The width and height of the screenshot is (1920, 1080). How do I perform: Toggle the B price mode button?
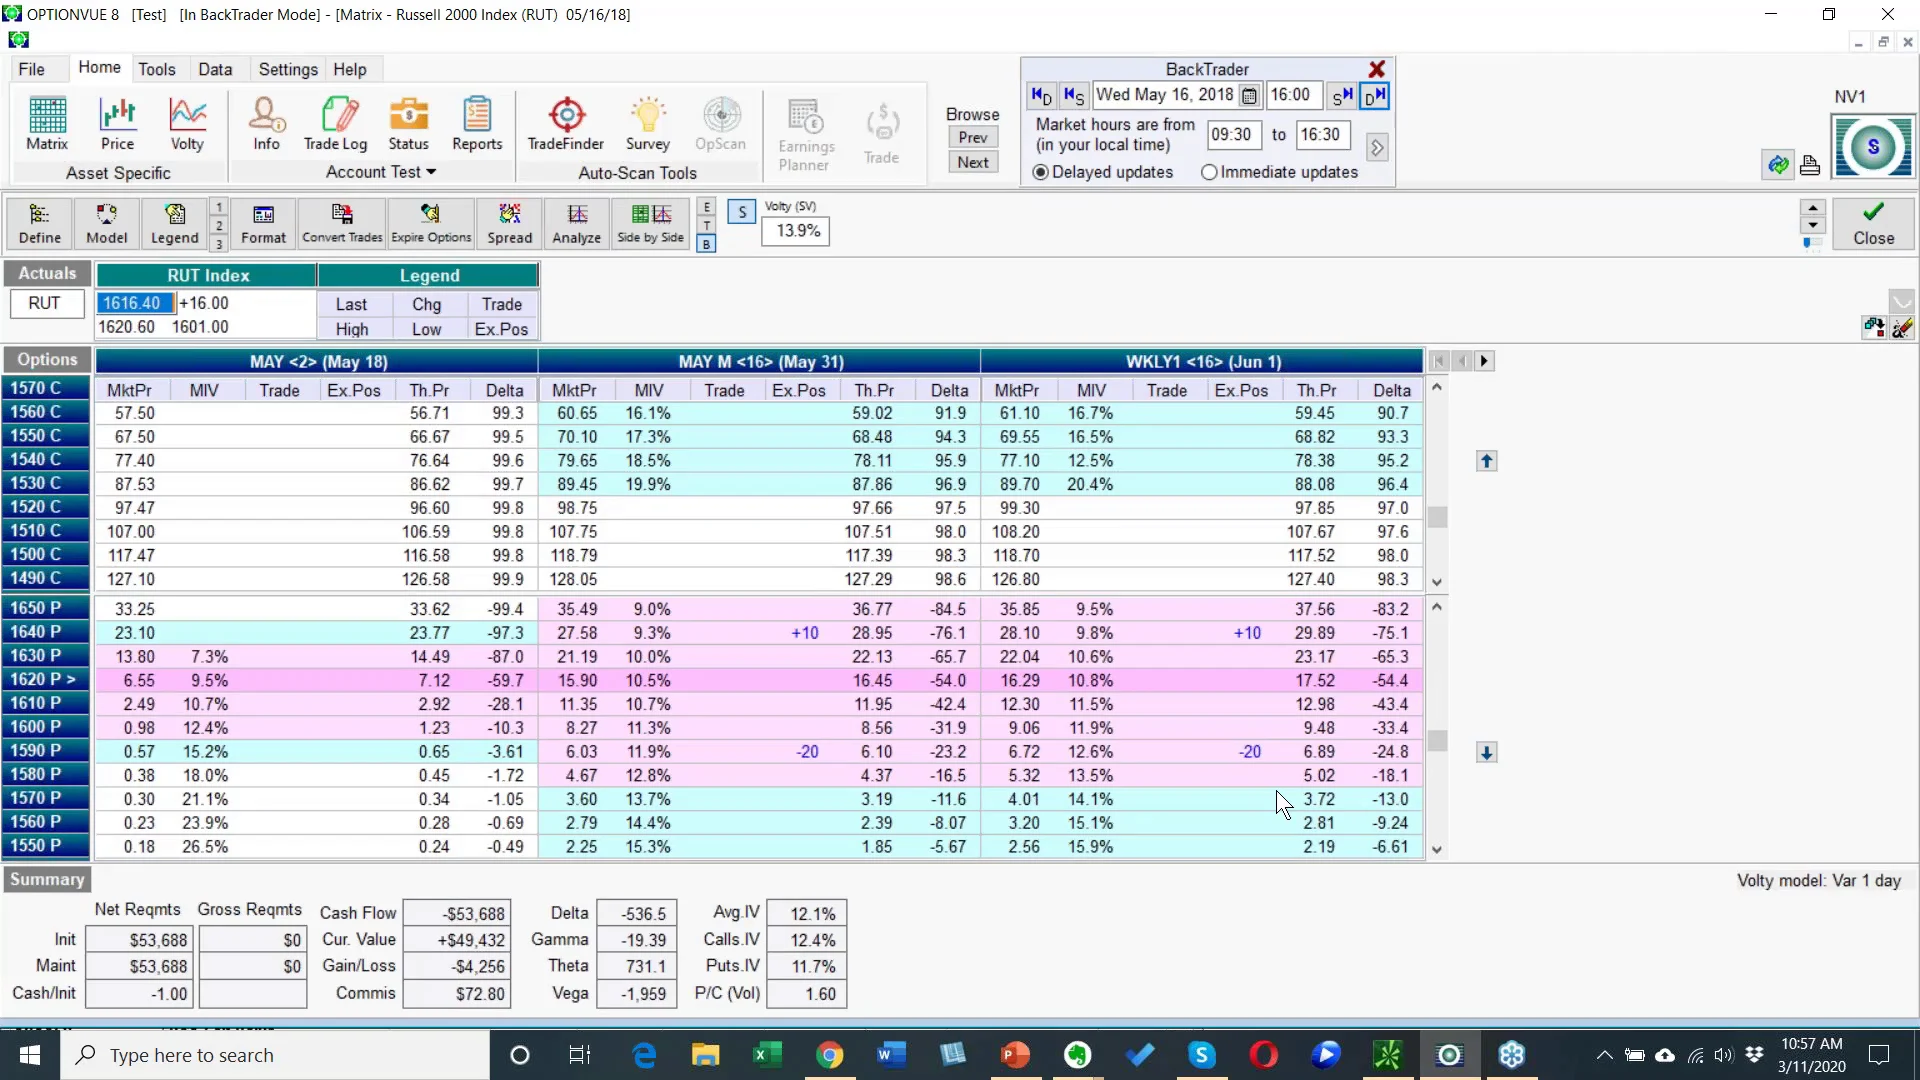coord(706,244)
